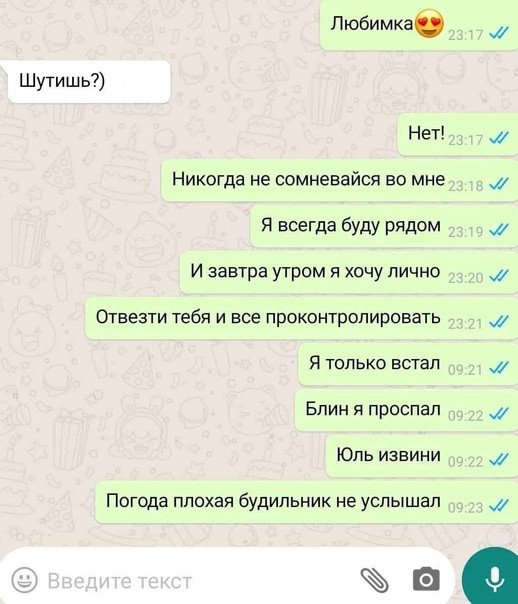Open the emoji picker smiley icon

pos(24,579)
